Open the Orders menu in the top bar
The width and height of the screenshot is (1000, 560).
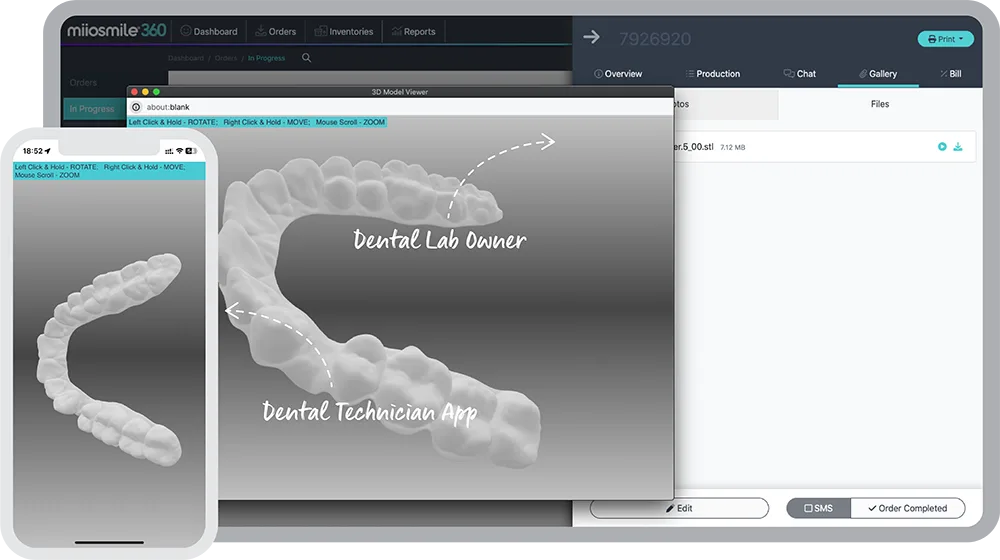coord(275,31)
